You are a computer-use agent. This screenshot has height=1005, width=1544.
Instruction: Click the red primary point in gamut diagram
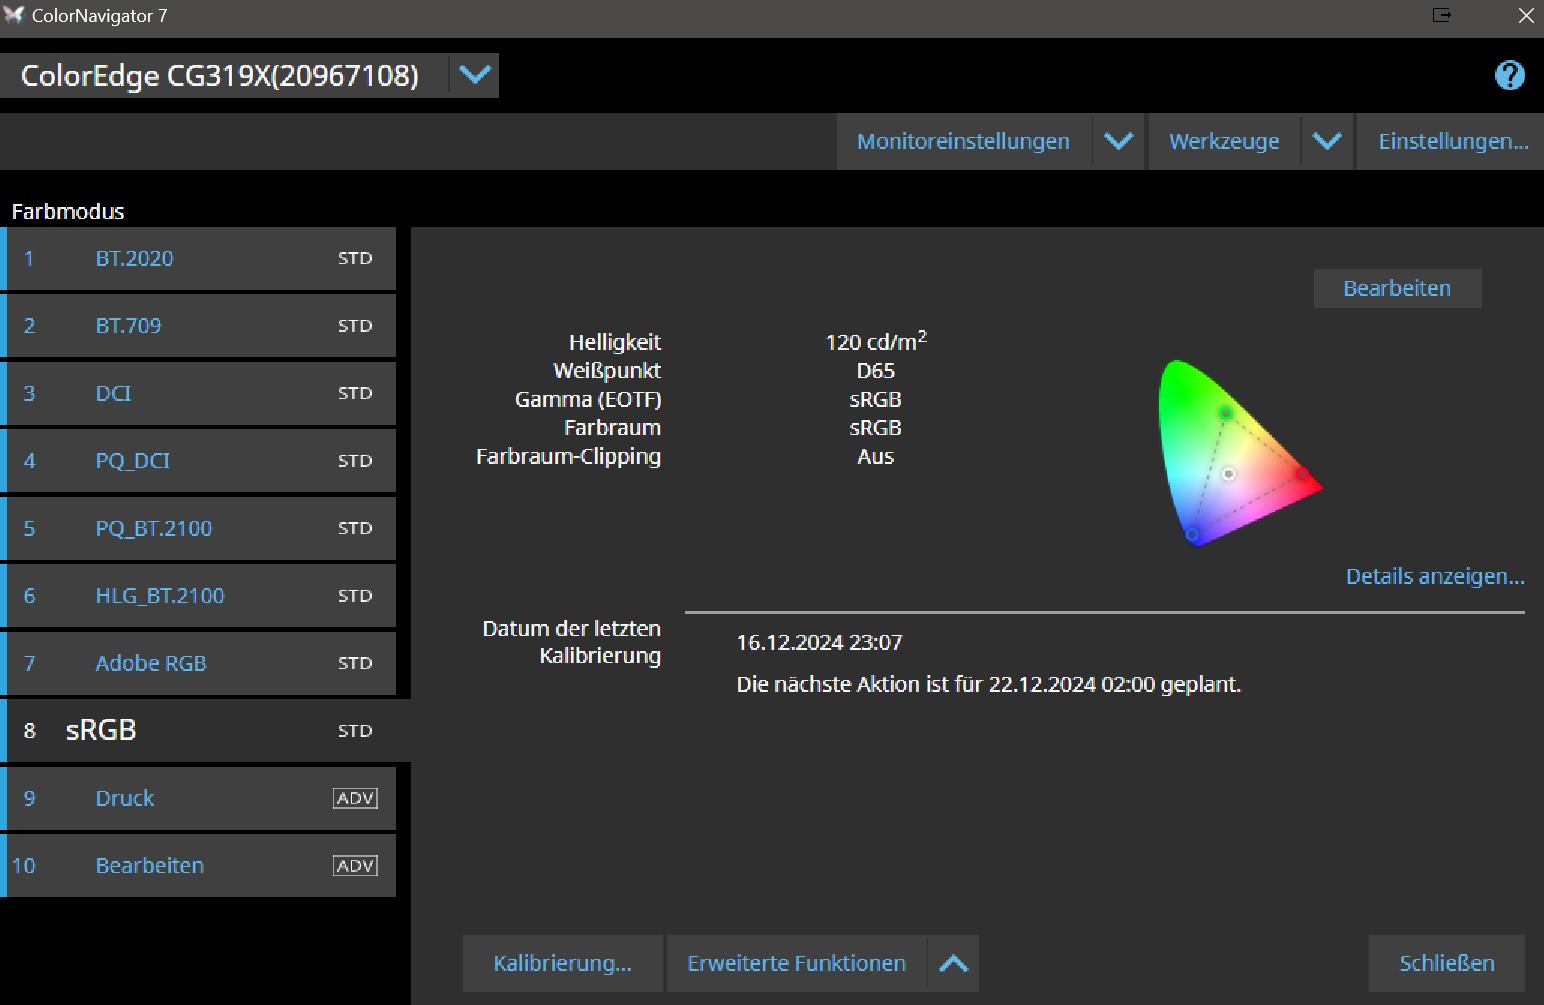1302,473
